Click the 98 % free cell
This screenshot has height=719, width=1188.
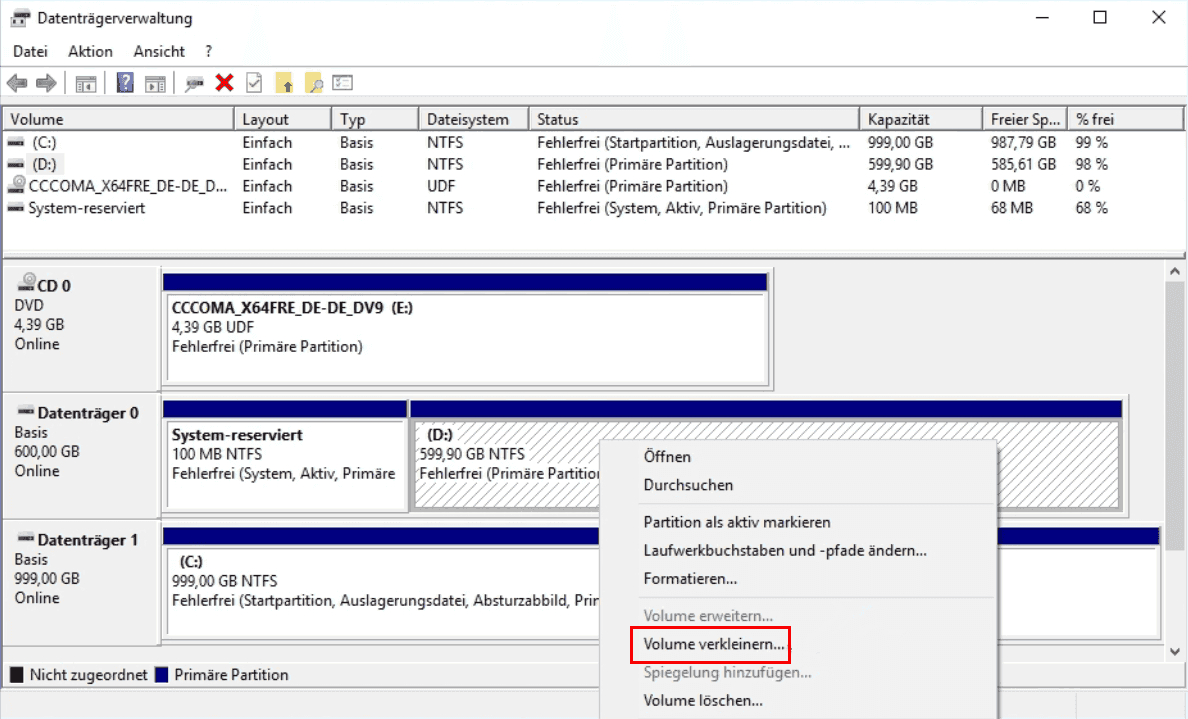tap(1092, 164)
